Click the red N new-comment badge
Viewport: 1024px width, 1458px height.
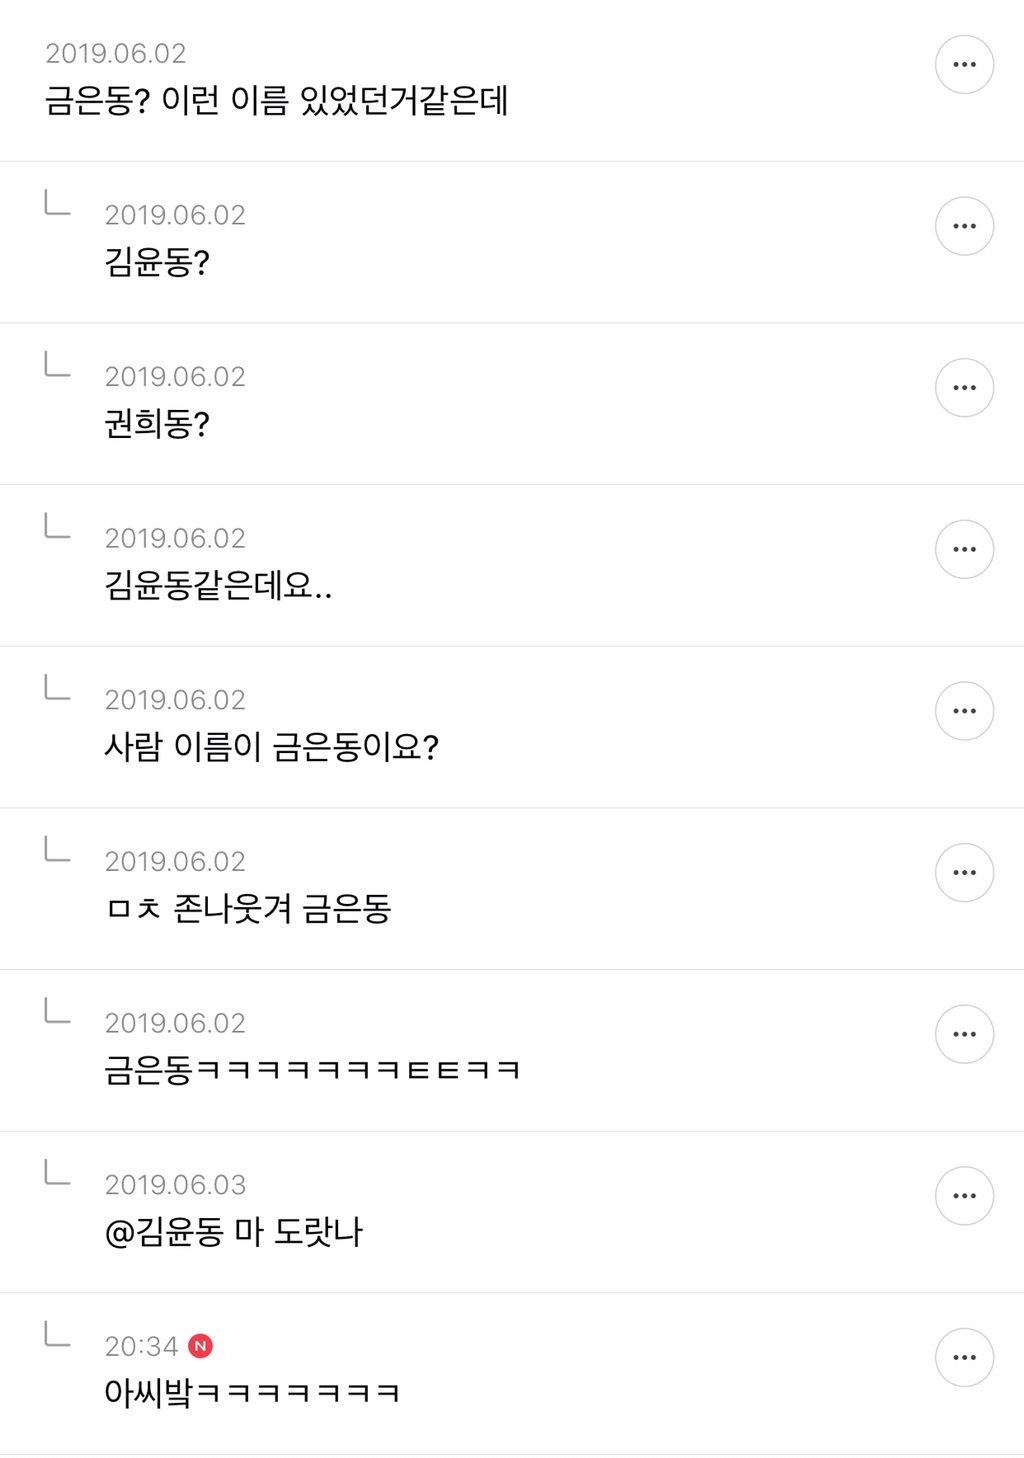point(200,1346)
